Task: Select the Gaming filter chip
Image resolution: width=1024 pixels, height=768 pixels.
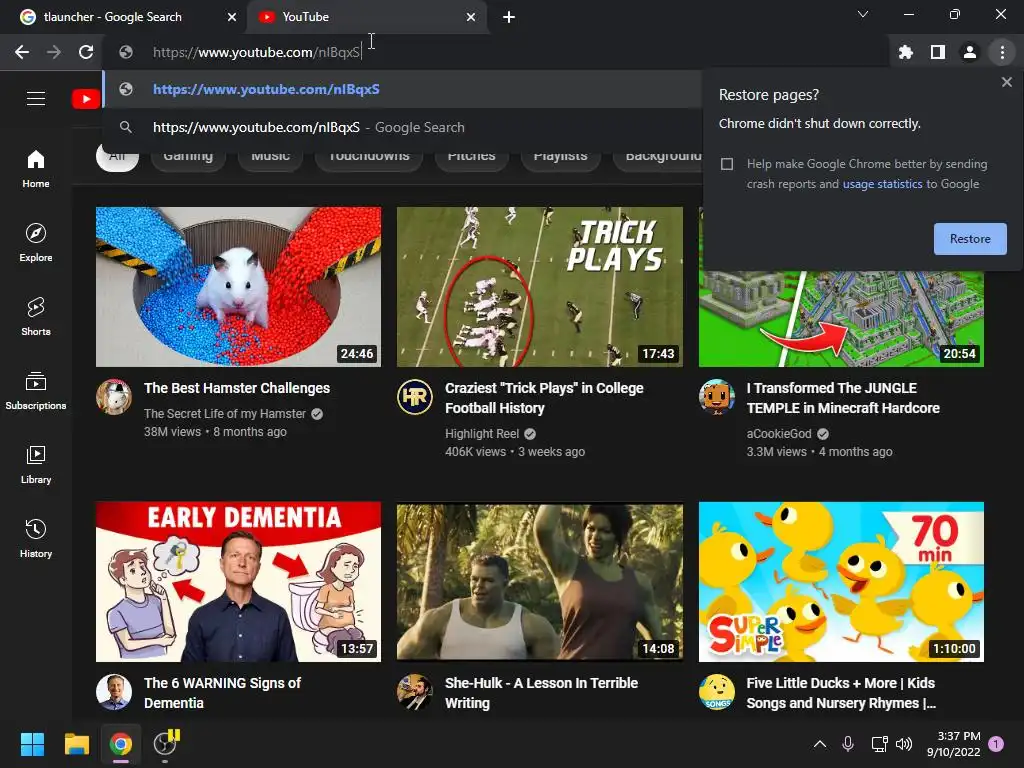Action: [x=188, y=157]
